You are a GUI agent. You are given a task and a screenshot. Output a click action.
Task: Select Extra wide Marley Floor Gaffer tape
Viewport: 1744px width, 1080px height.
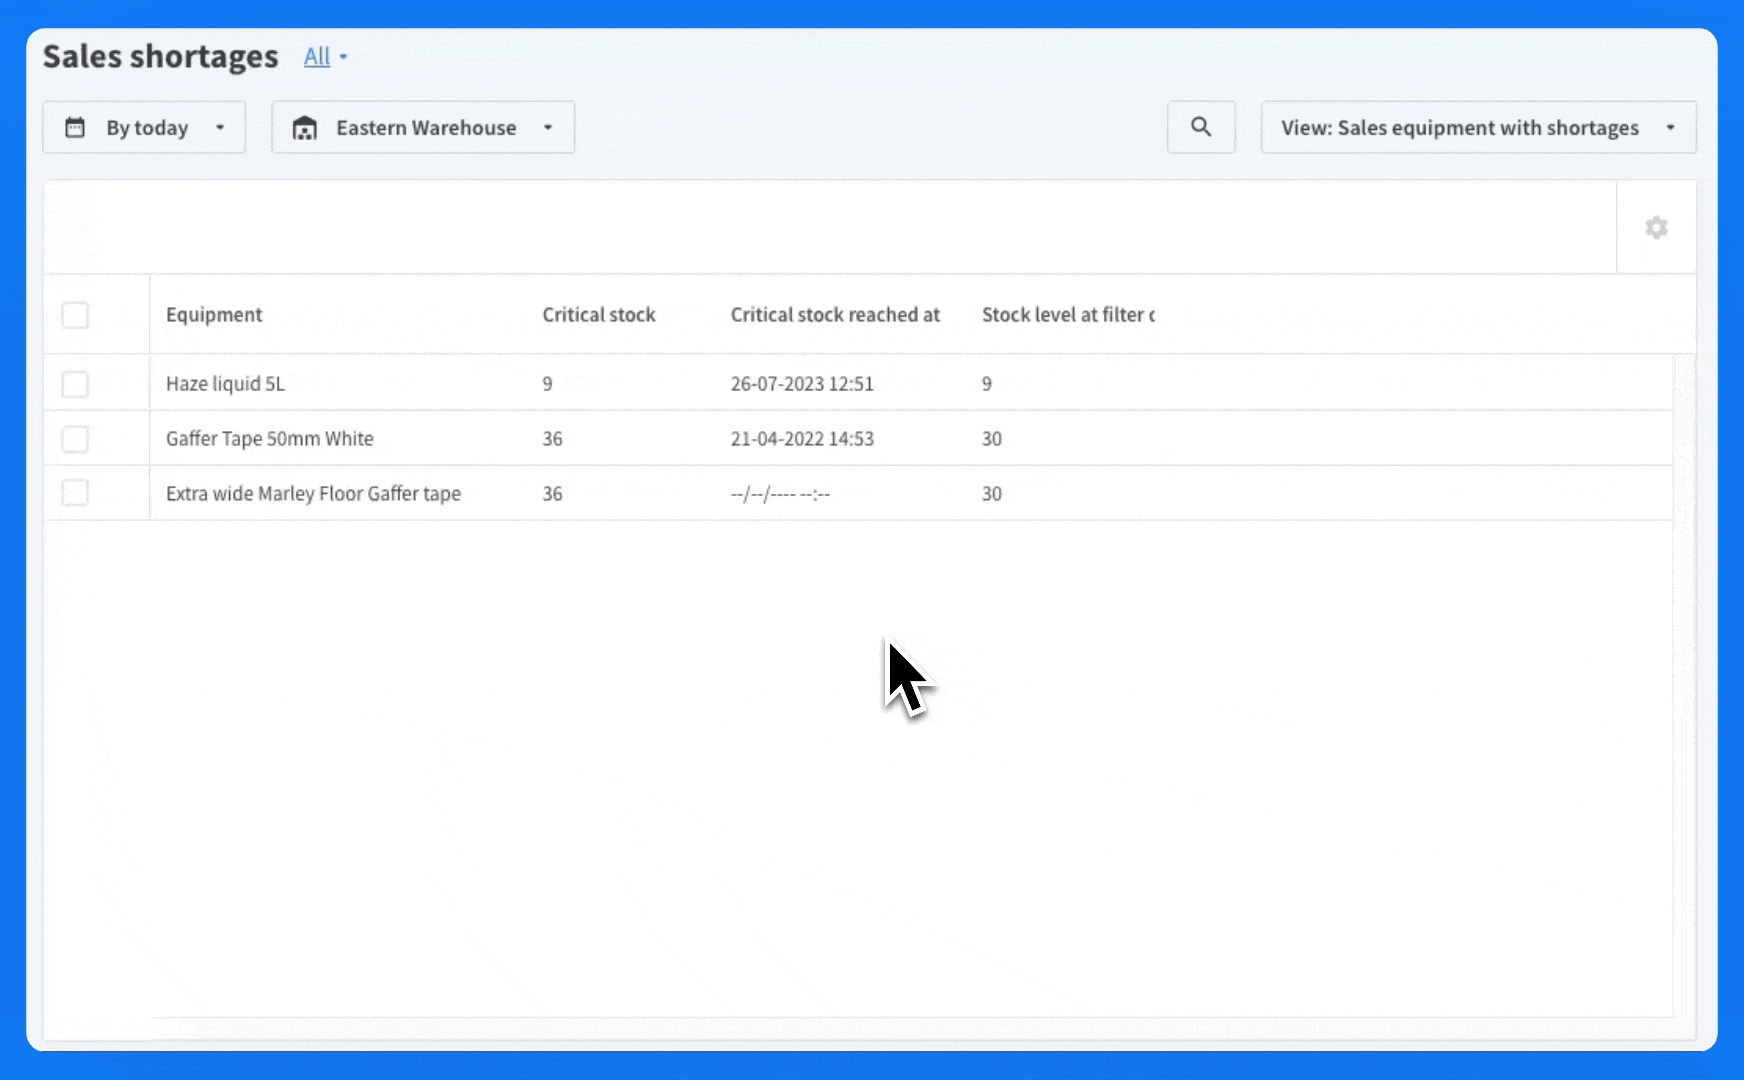(x=313, y=494)
